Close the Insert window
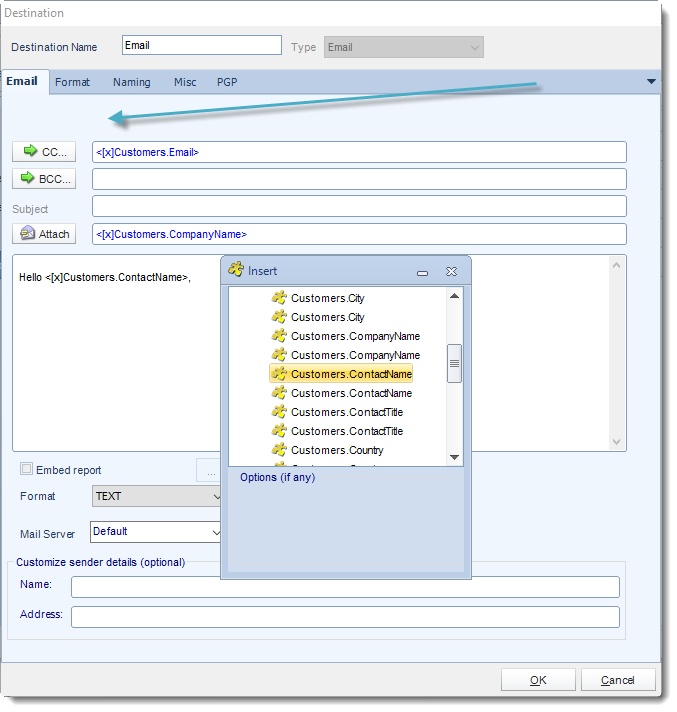The width and height of the screenshot is (677, 712). 451,272
